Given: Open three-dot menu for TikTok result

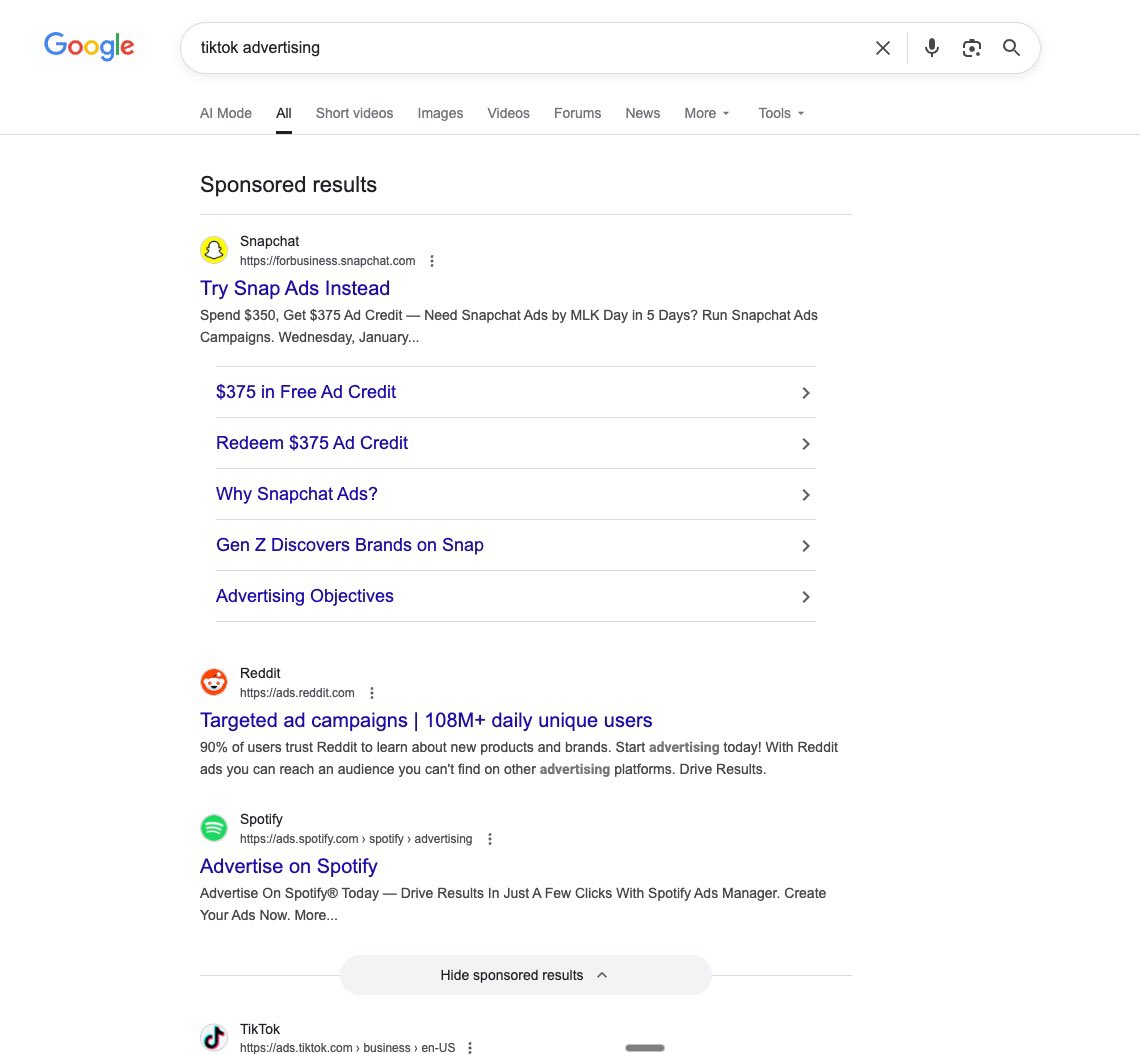Looking at the screenshot, I should 470,1047.
